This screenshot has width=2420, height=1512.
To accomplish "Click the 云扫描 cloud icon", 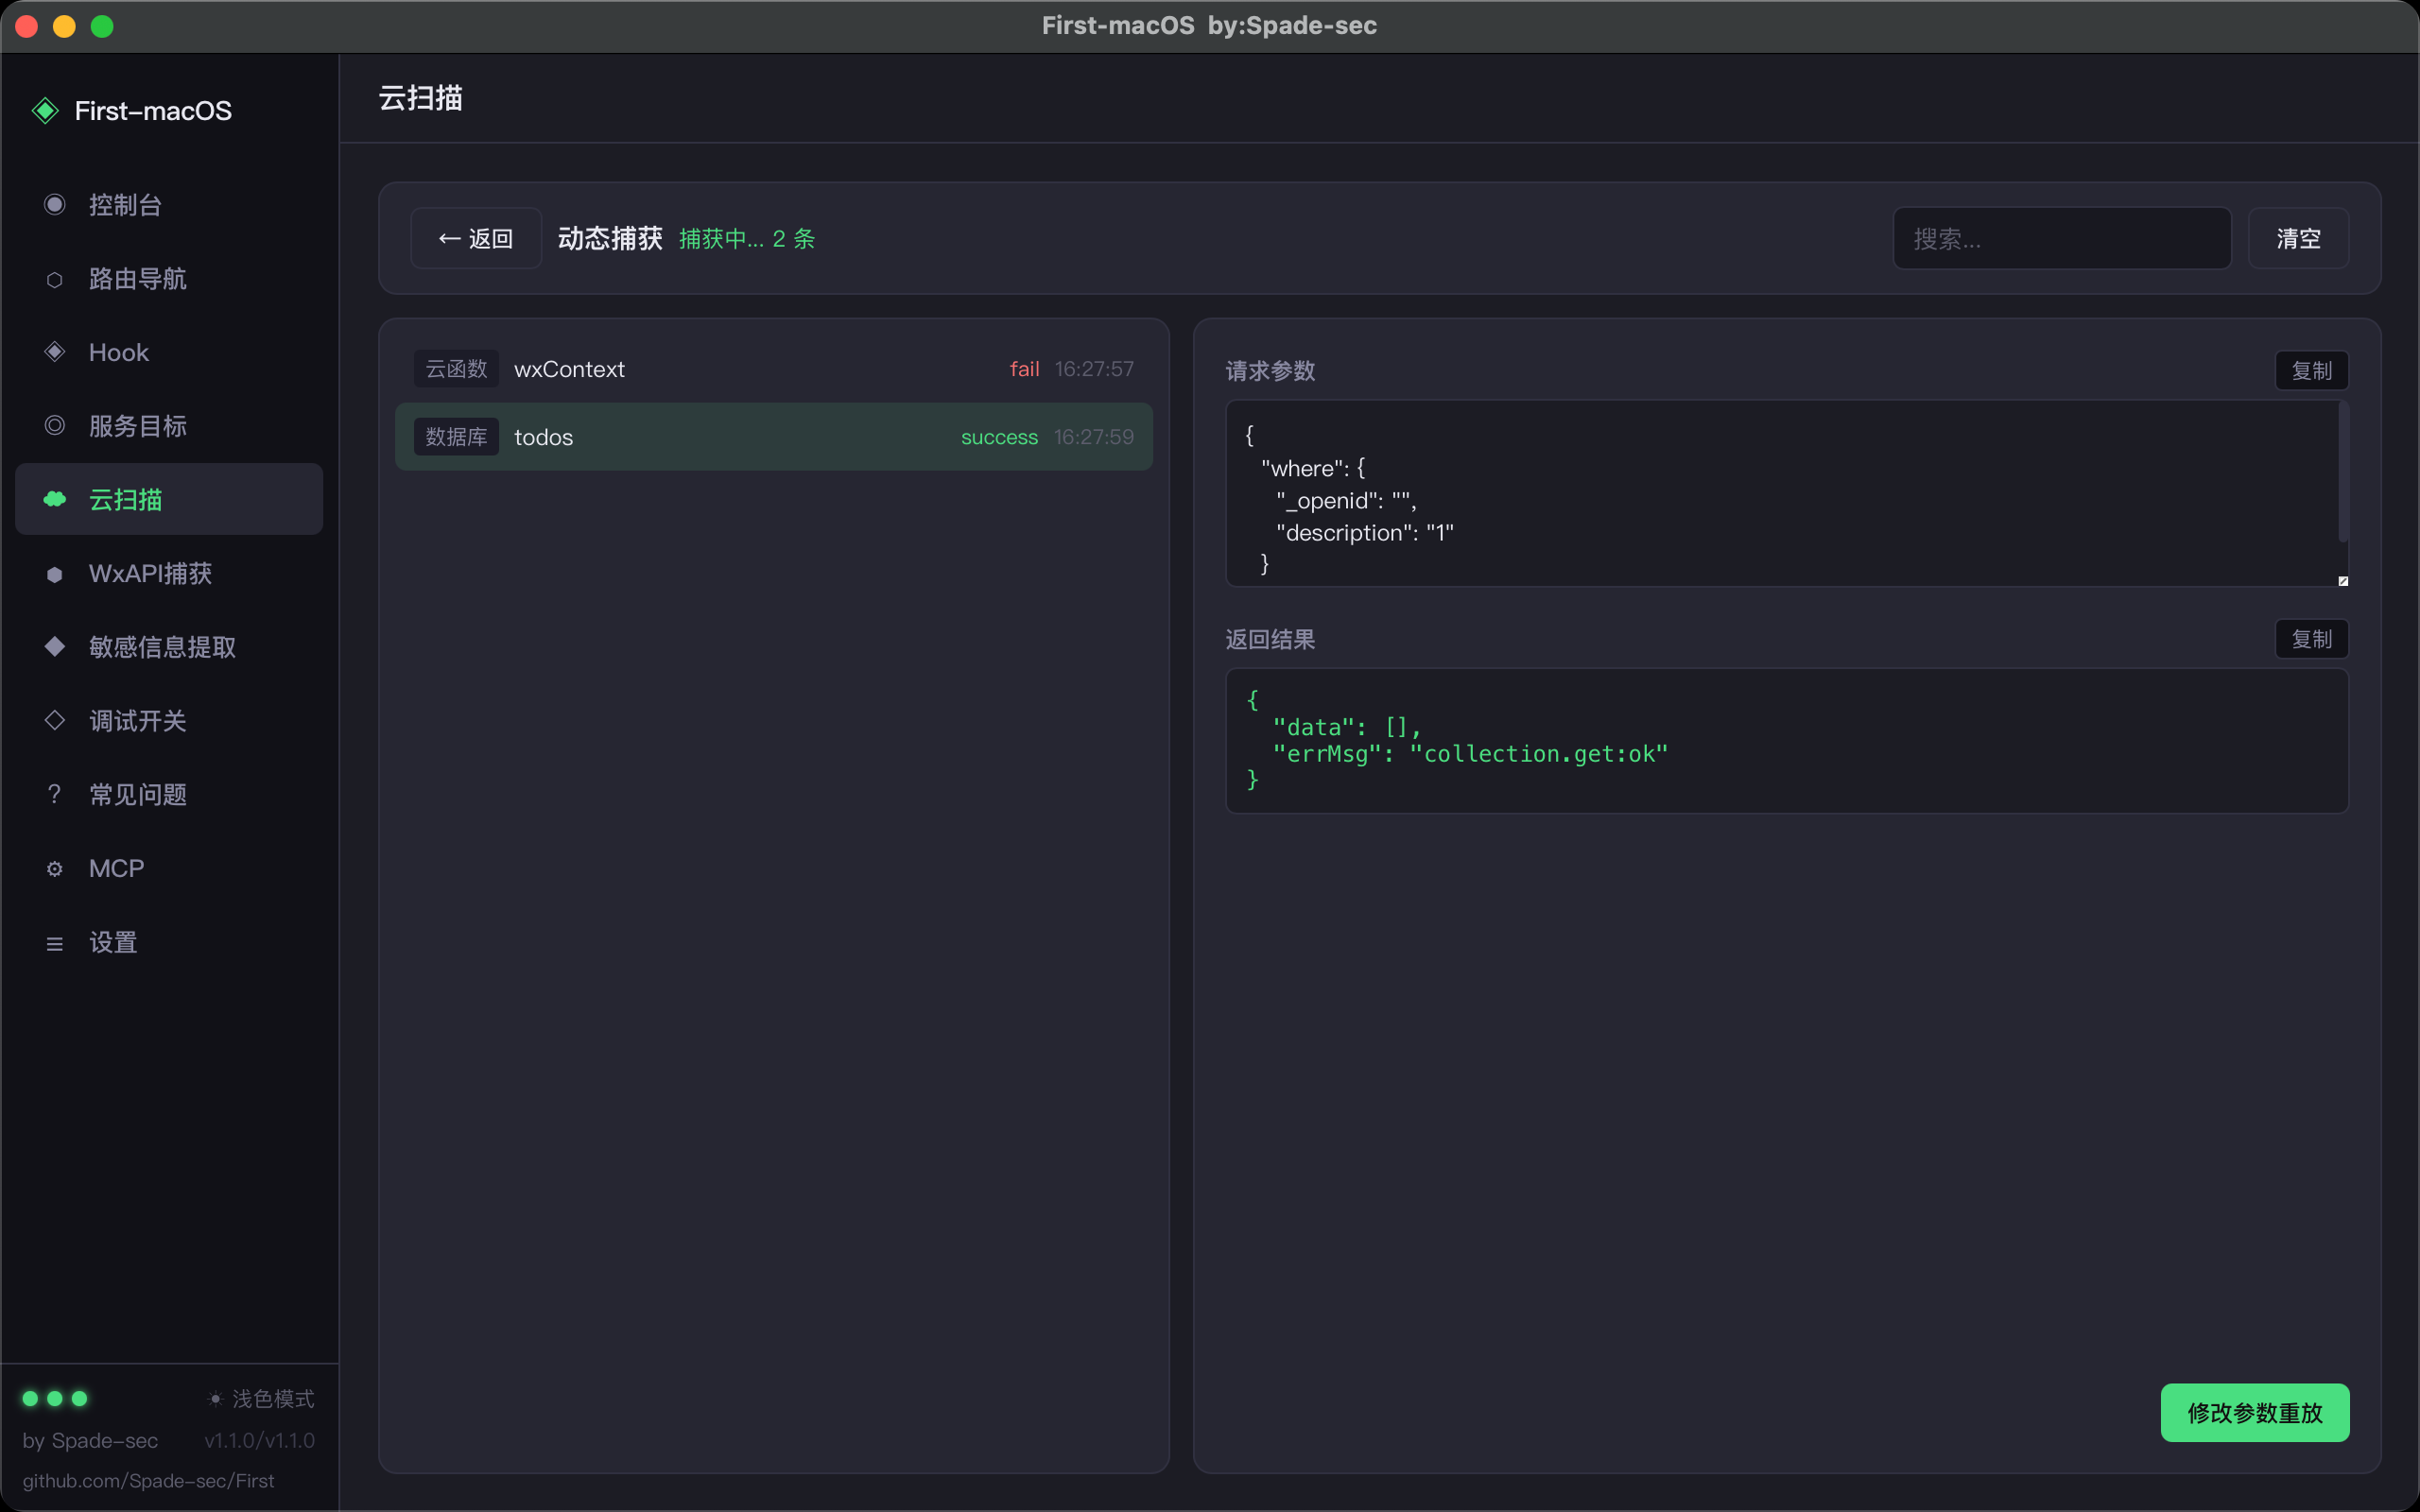I will (55, 499).
